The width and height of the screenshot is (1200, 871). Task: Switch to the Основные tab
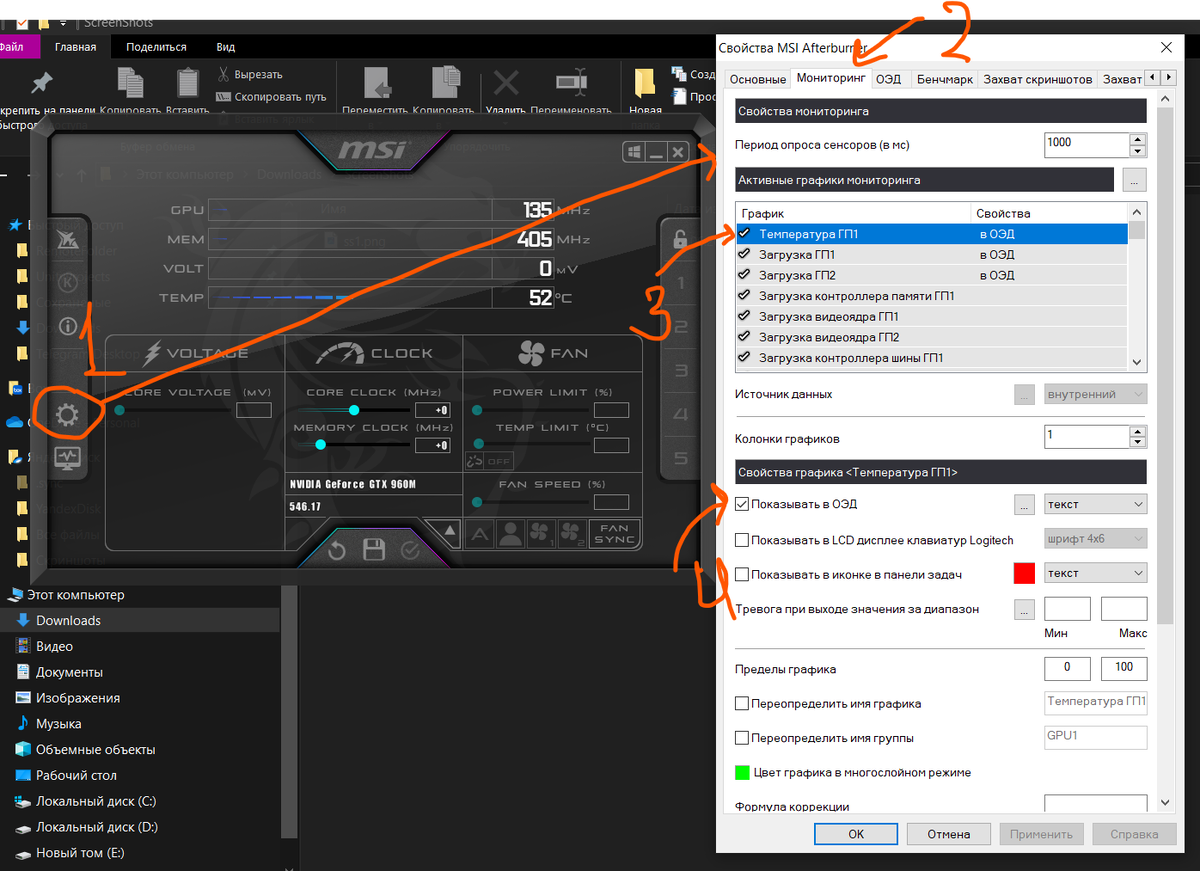pyautogui.click(x=757, y=79)
